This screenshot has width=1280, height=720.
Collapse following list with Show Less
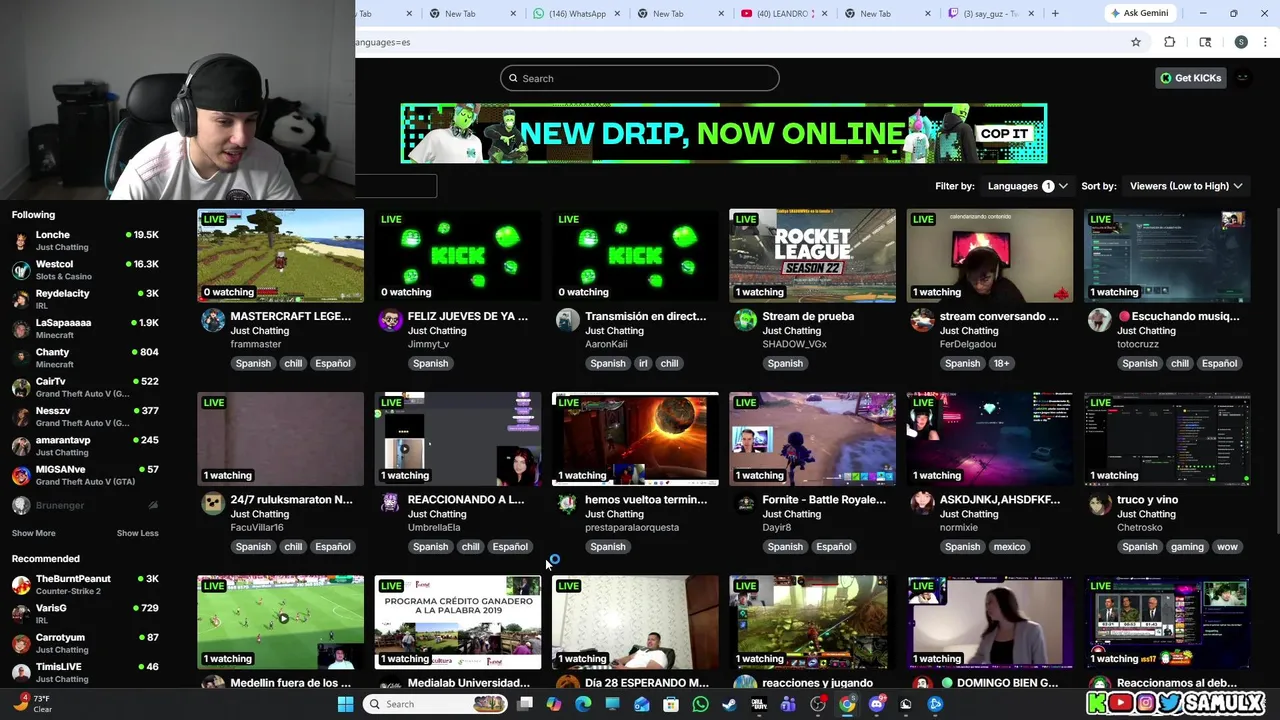[138, 533]
